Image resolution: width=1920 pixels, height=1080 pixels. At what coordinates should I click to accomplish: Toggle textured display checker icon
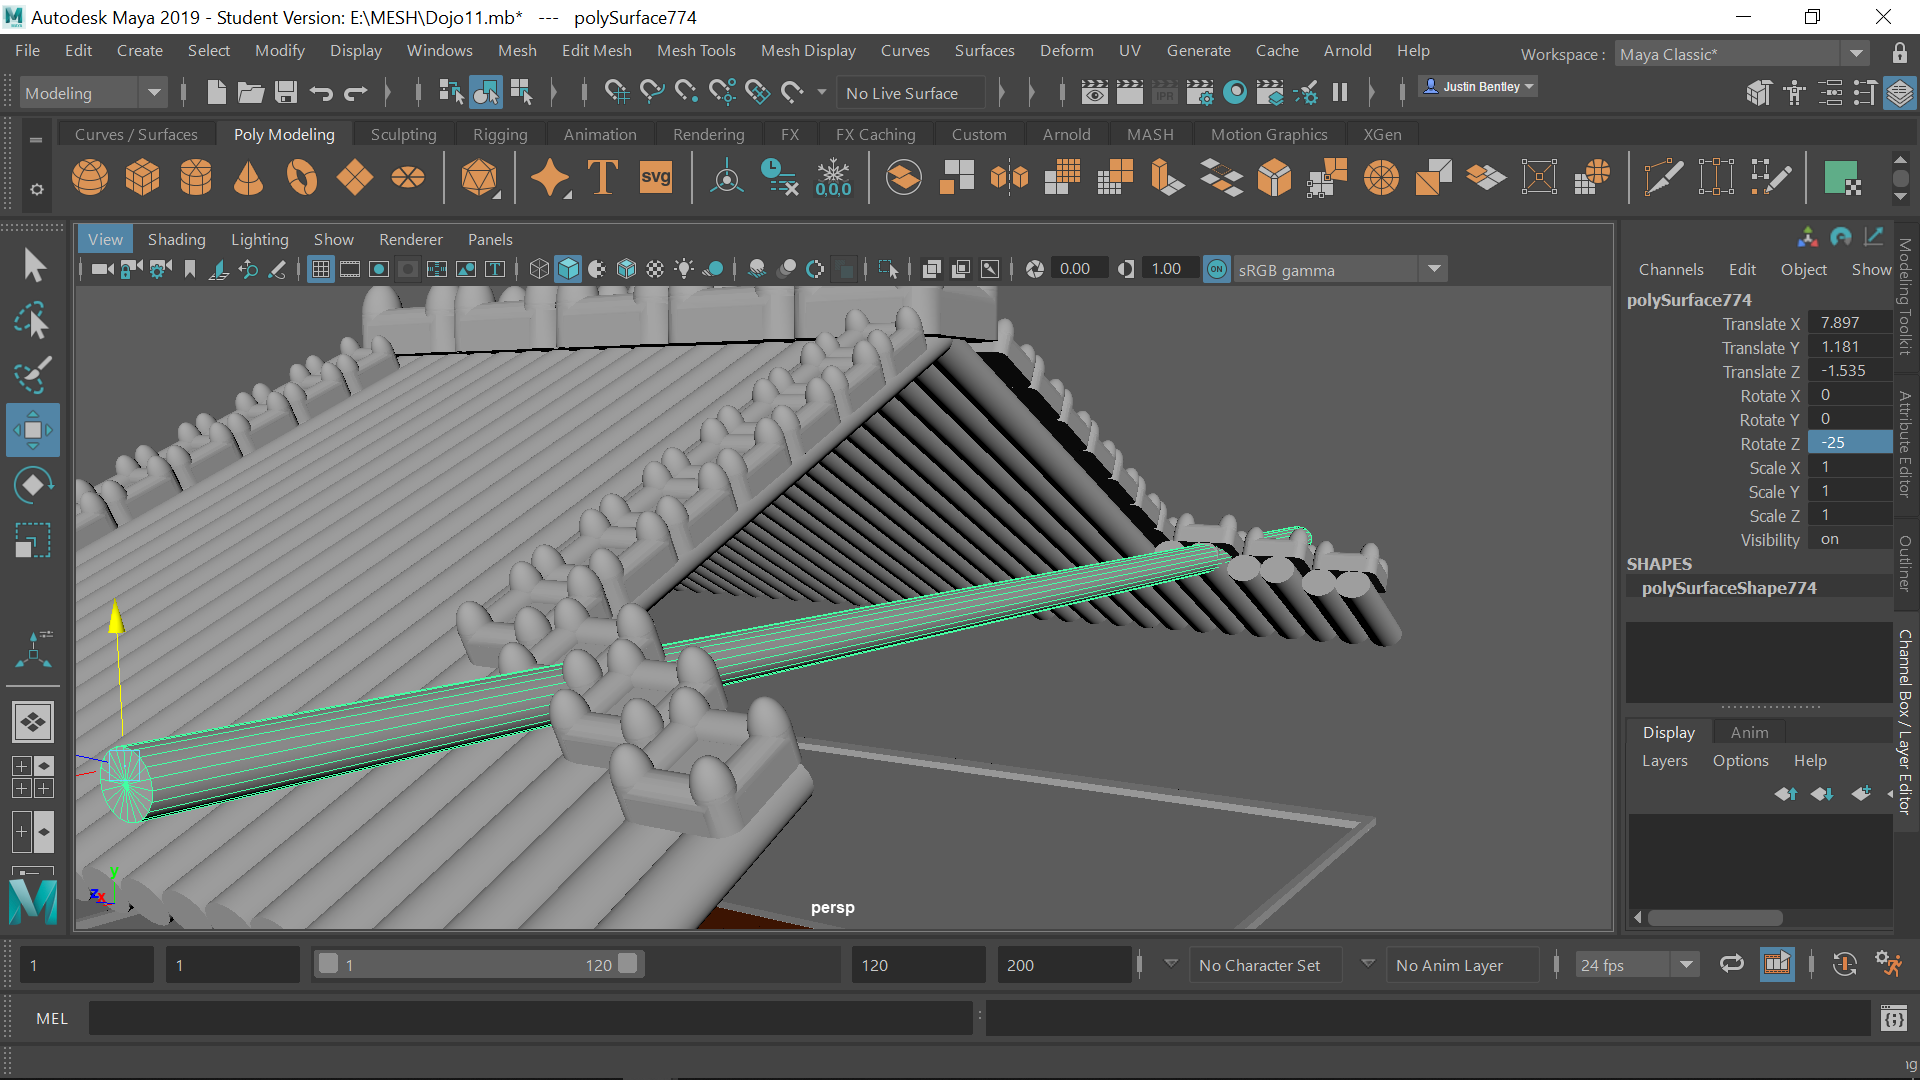655,269
